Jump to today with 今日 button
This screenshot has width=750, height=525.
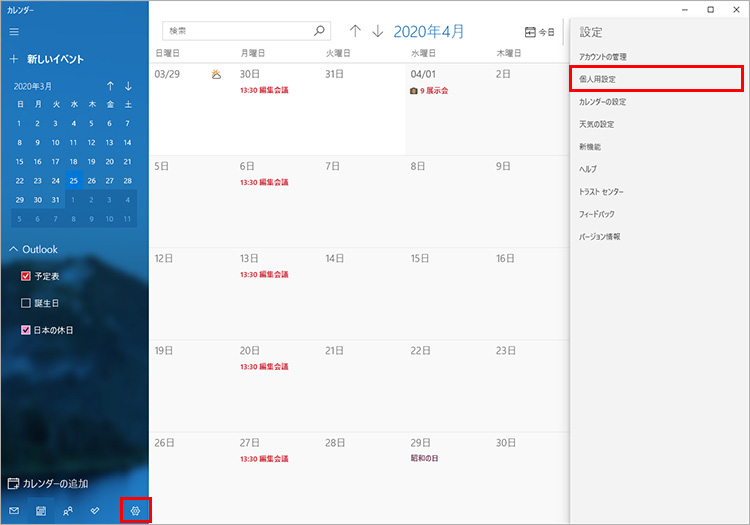[x=540, y=32]
